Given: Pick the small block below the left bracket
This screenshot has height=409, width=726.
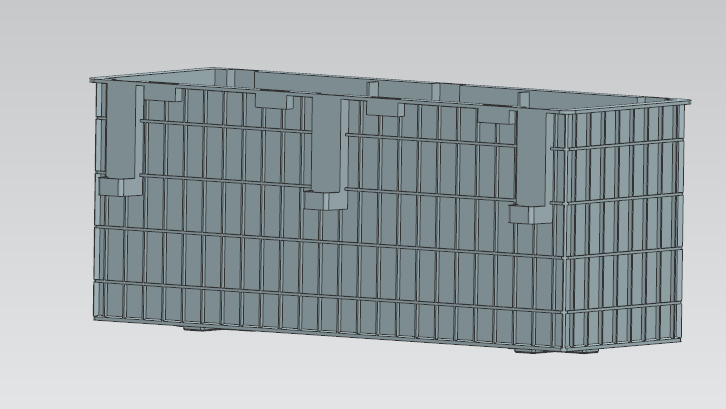Looking at the screenshot, I should pos(120,187).
